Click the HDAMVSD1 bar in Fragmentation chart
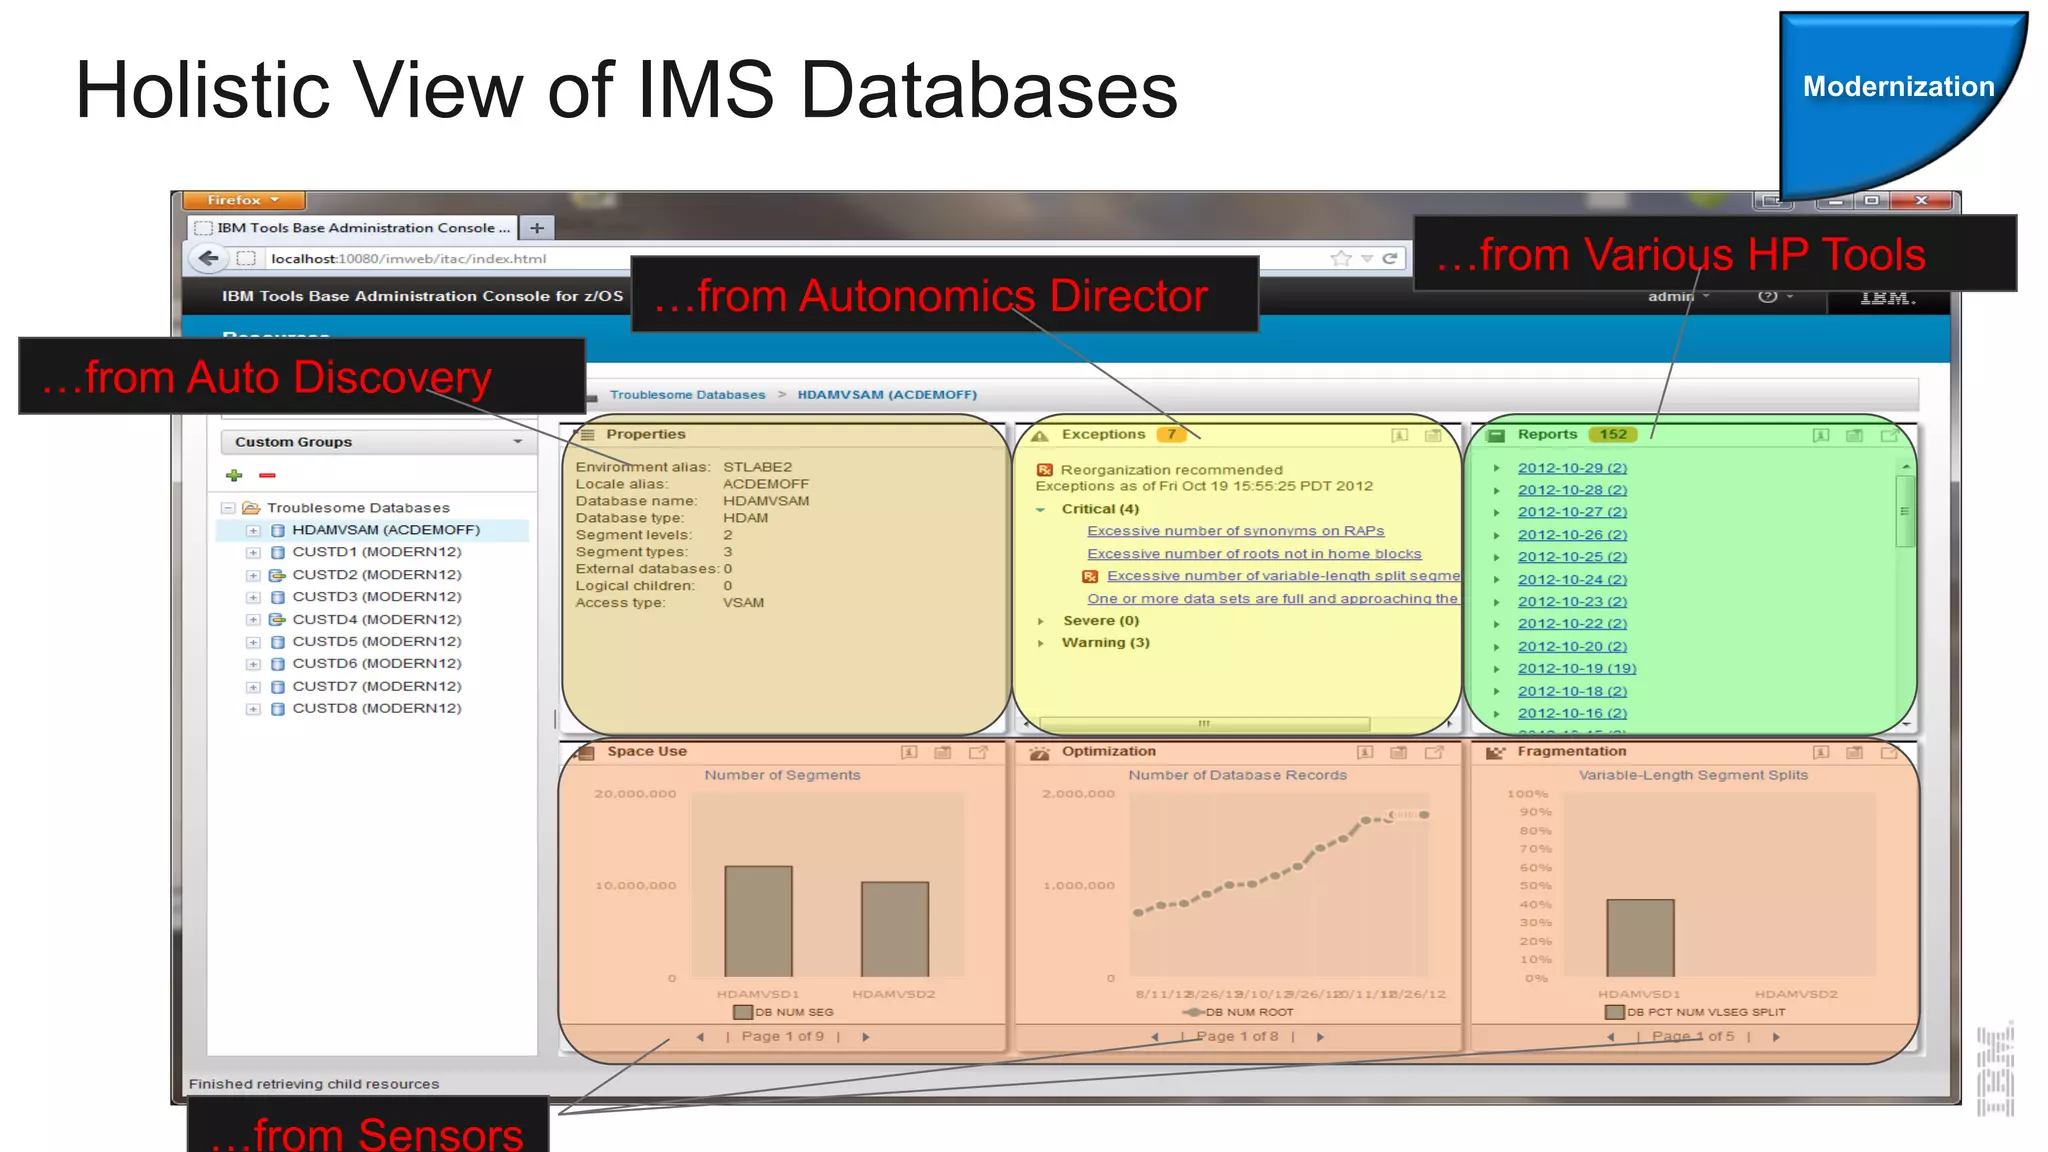This screenshot has width=2048, height=1152. coord(1640,938)
